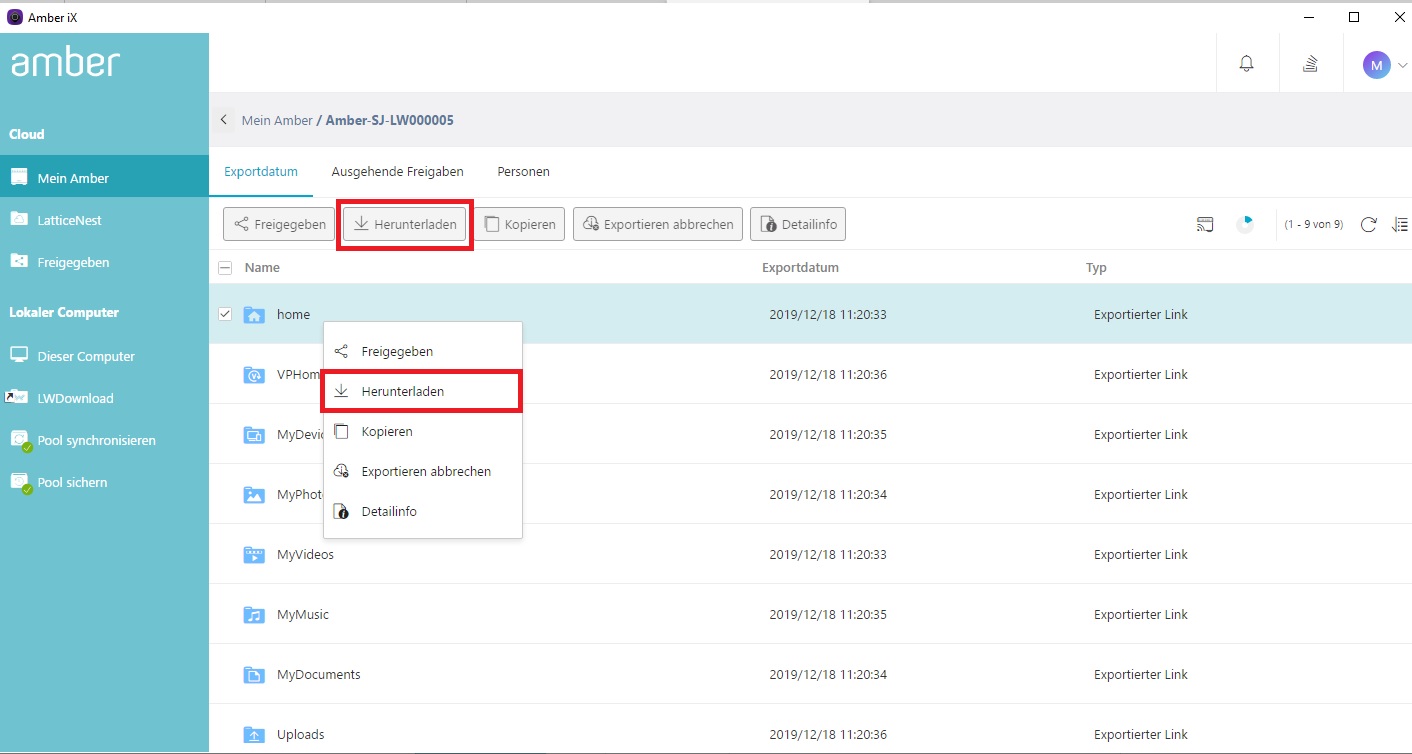Click the Freigegeben toolbar button
The image size is (1412, 754).
(x=279, y=224)
